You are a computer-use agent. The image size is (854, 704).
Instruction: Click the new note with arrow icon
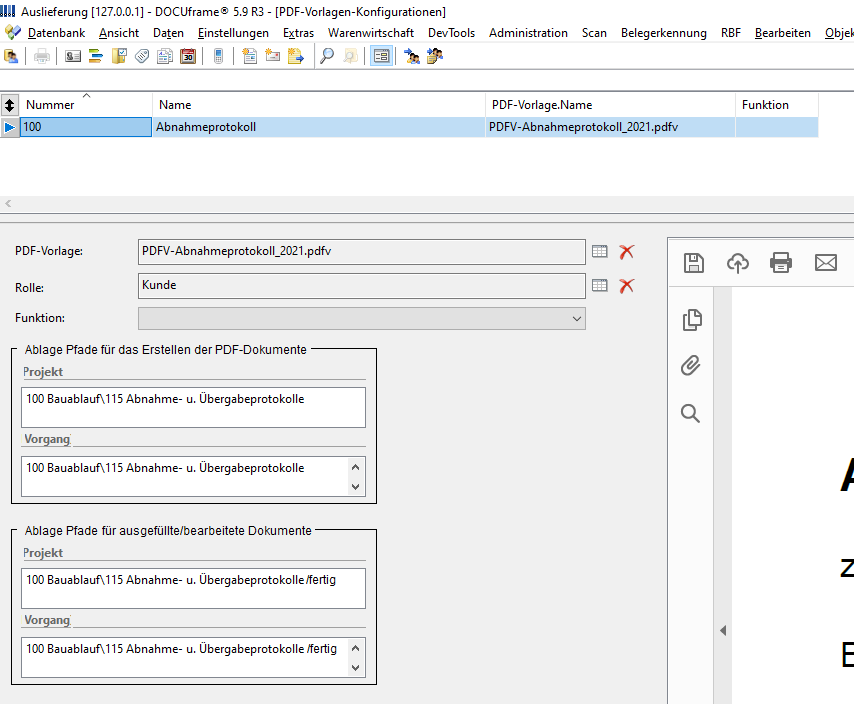296,56
